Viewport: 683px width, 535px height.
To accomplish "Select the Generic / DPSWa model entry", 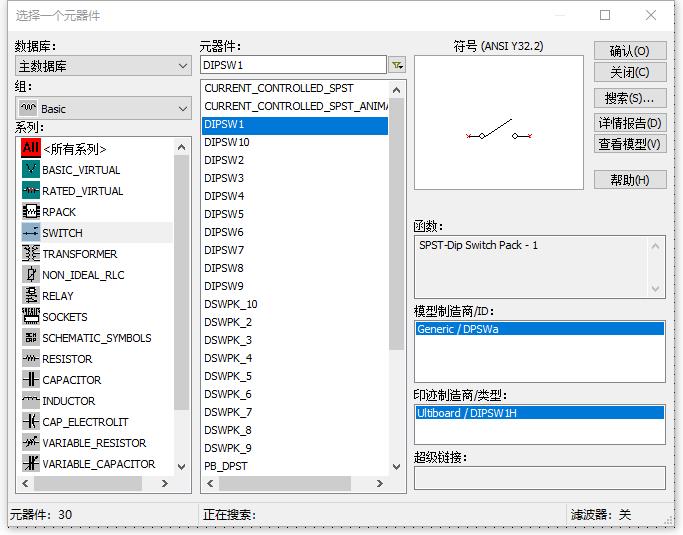I will (x=540, y=328).
